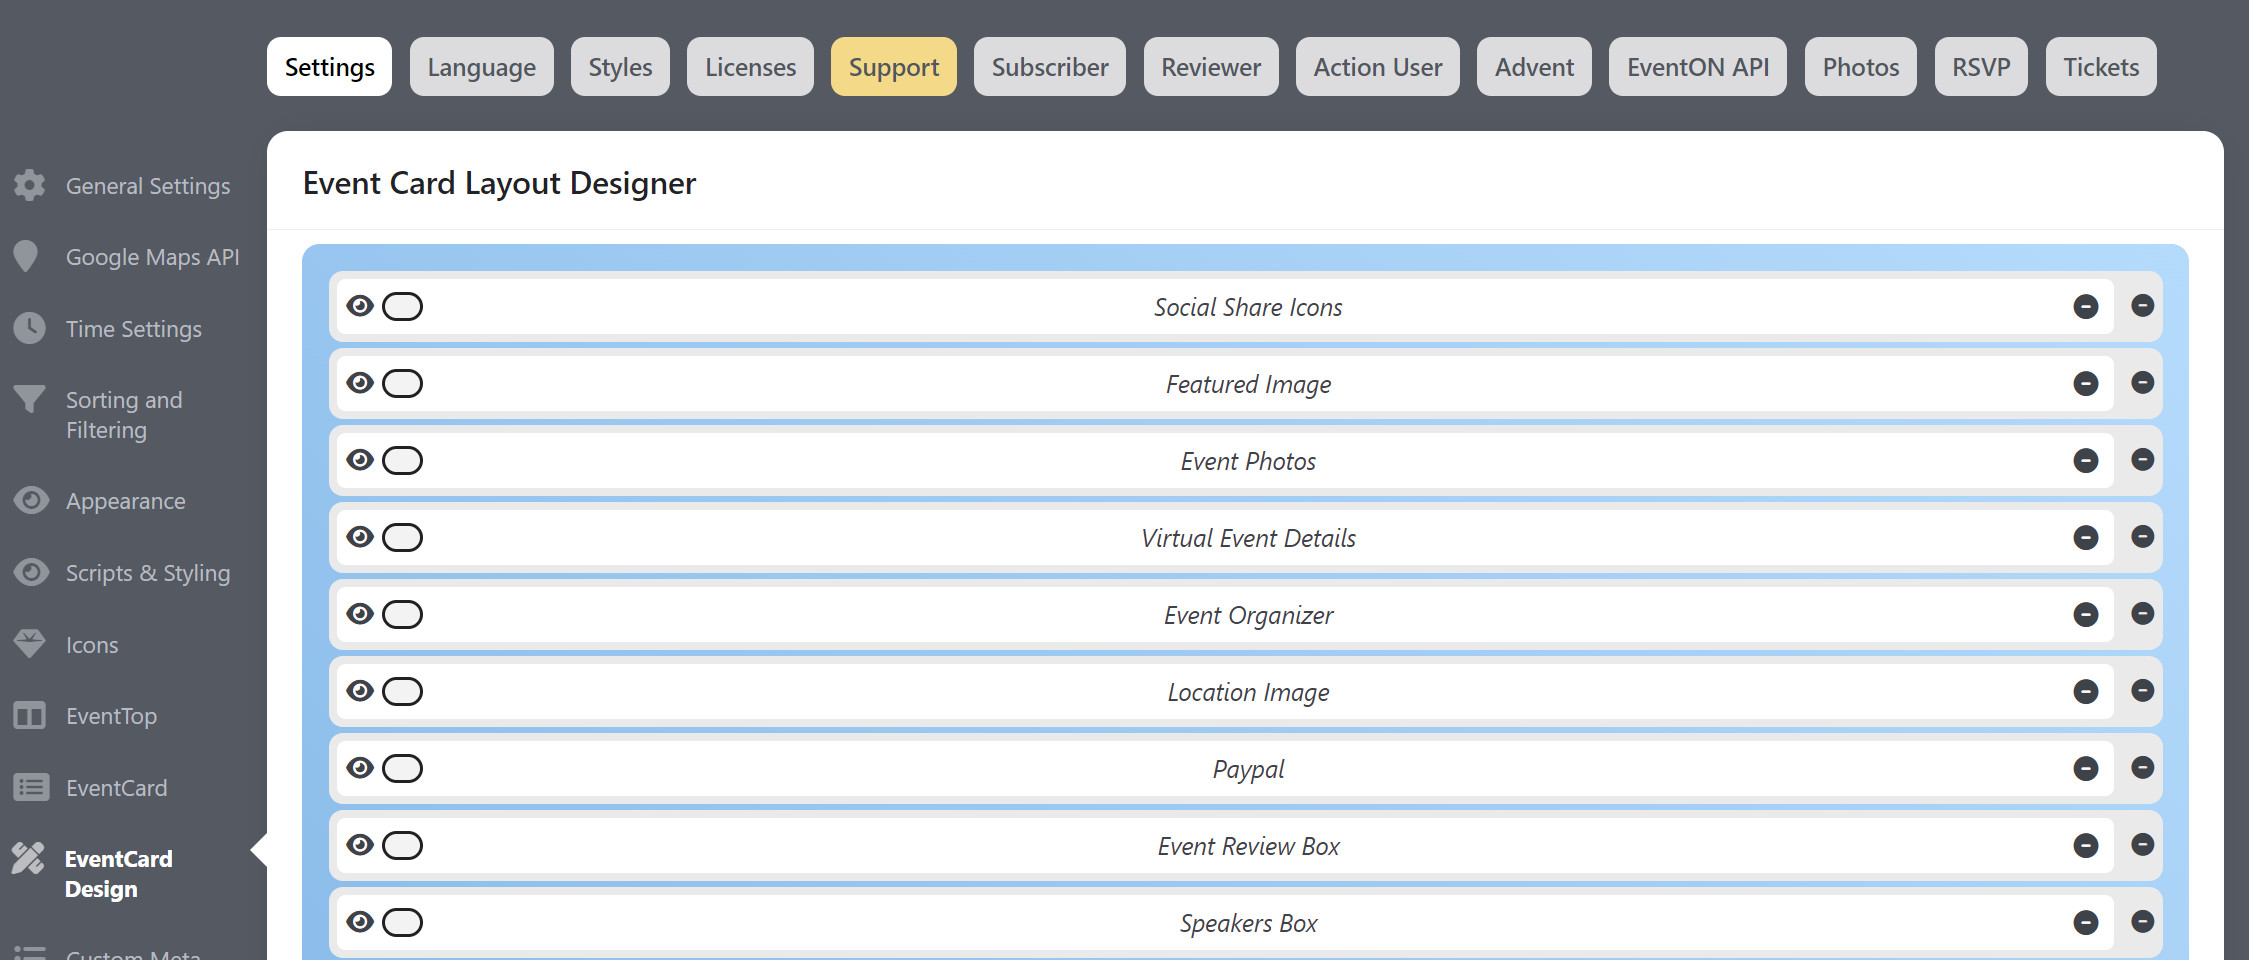The height and width of the screenshot is (960, 2249).
Task: Click the Event Organizer row label
Action: coord(1248,615)
